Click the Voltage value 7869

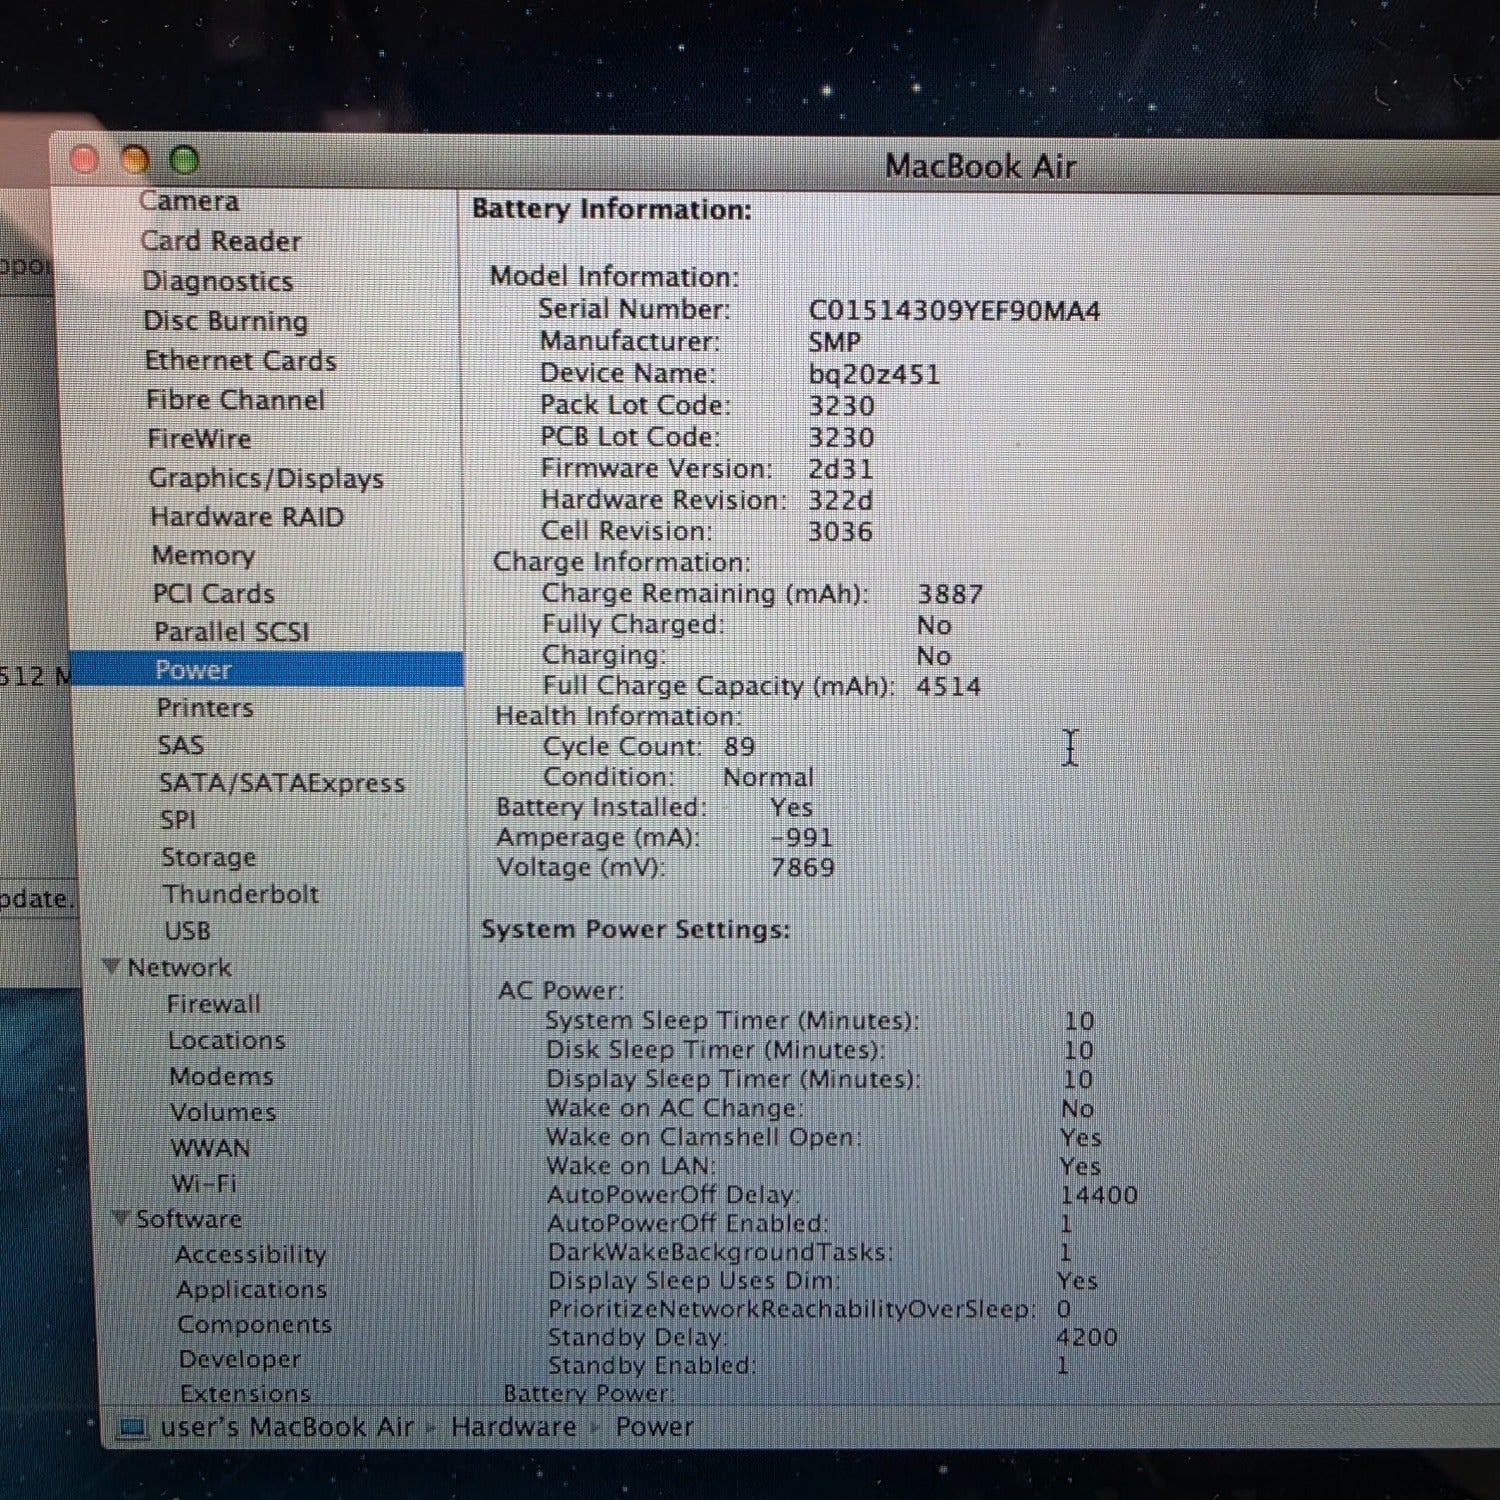tap(803, 867)
